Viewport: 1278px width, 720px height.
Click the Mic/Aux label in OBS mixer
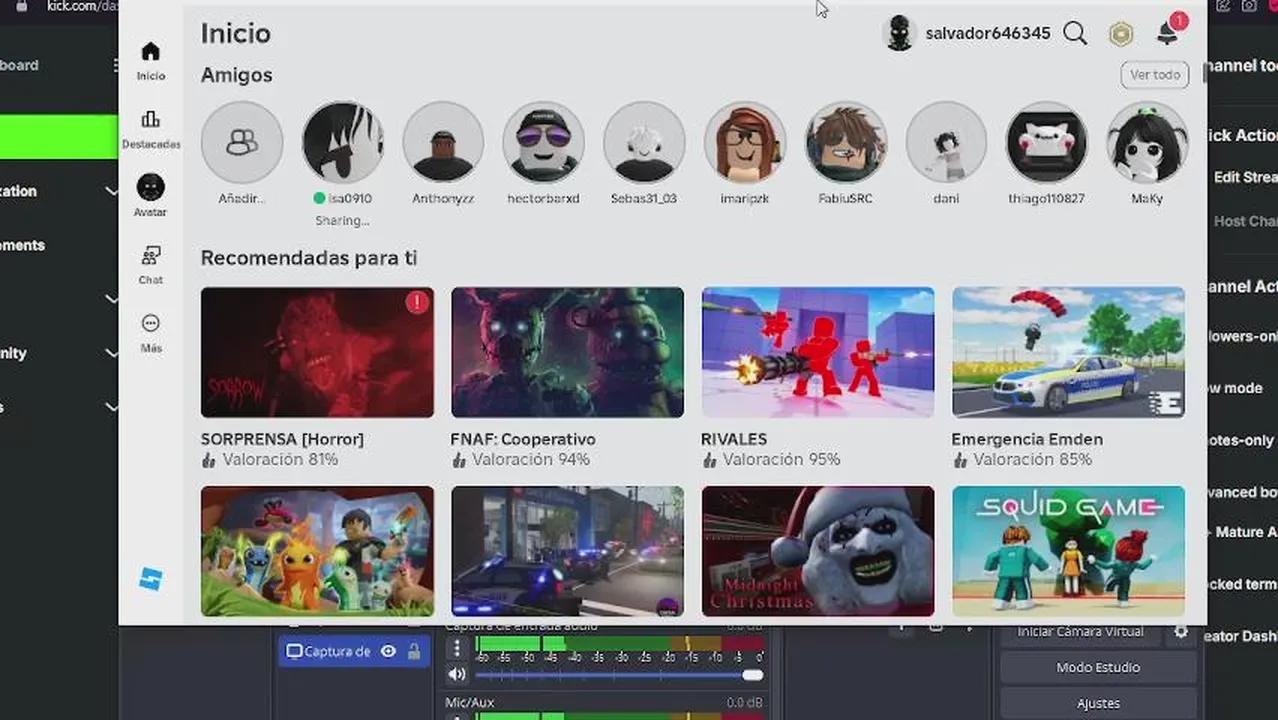pos(470,703)
